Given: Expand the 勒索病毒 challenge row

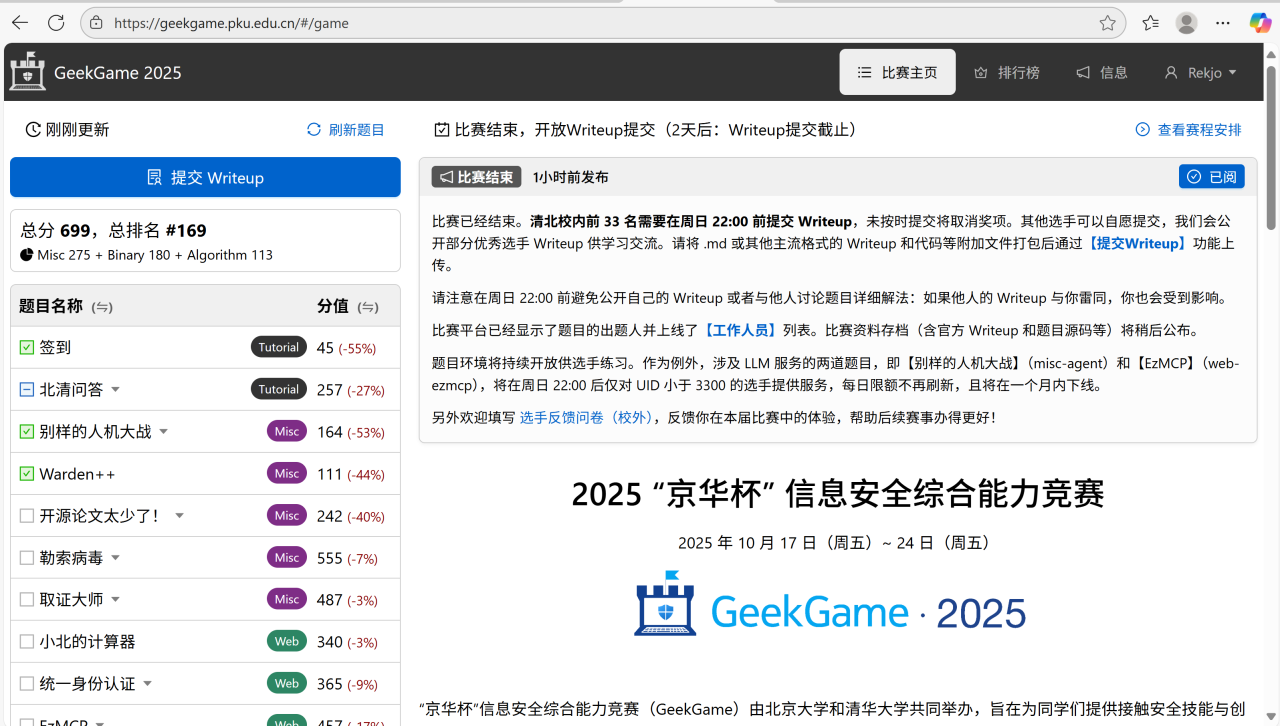Looking at the screenshot, I should point(116,558).
